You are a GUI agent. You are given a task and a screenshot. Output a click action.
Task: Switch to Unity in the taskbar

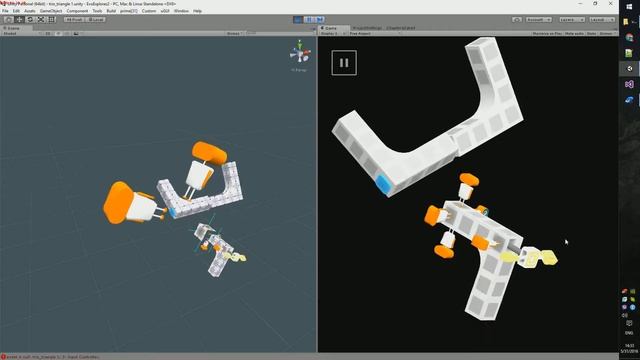(629, 69)
